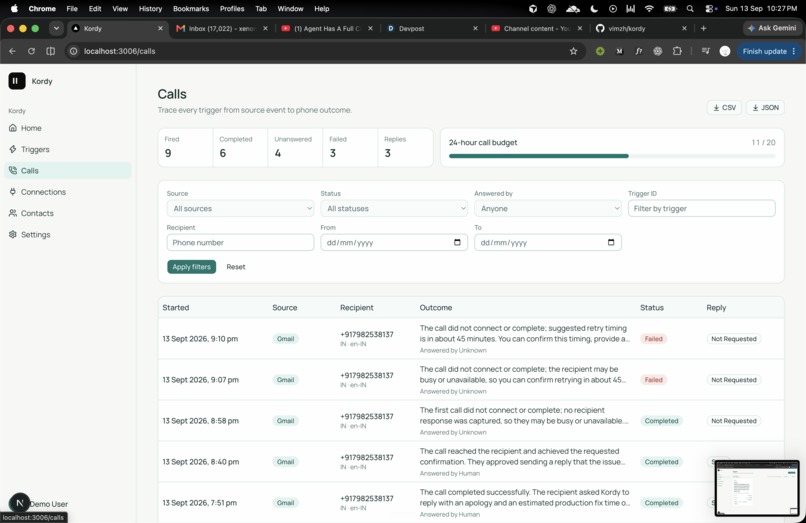The width and height of the screenshot is (806, 523).
Task: Apply filters to the calls list
Action: click(191, 267)
